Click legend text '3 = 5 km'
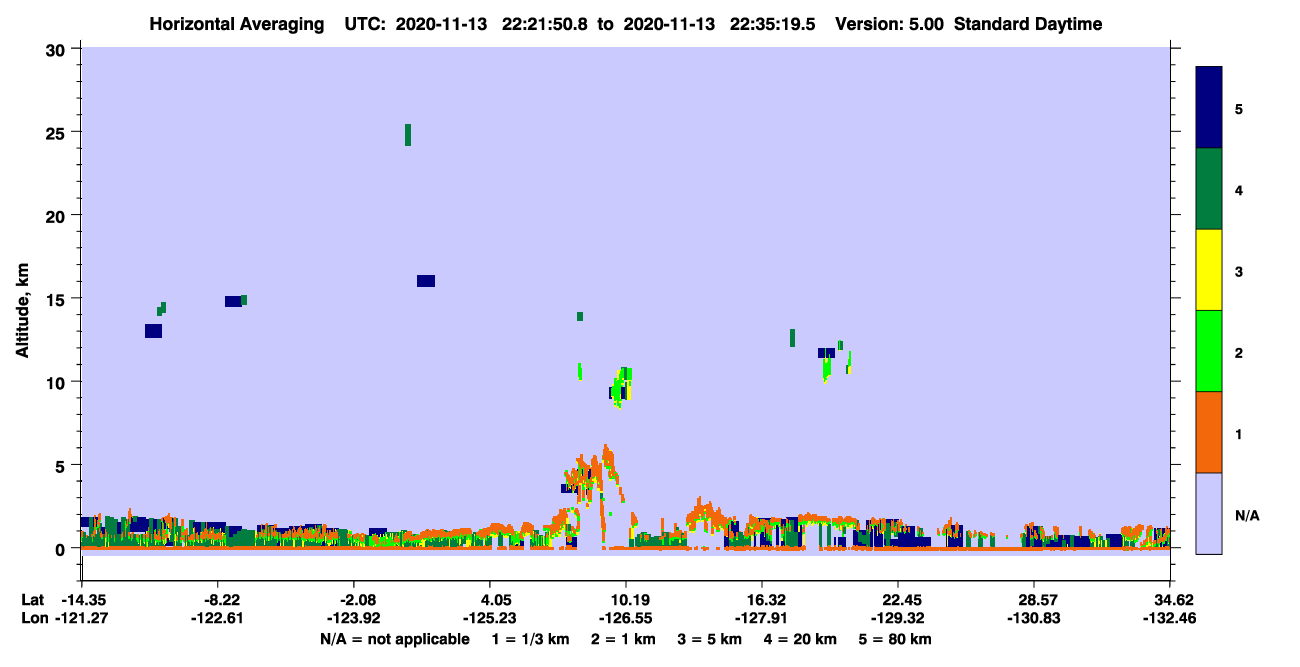 710,639
